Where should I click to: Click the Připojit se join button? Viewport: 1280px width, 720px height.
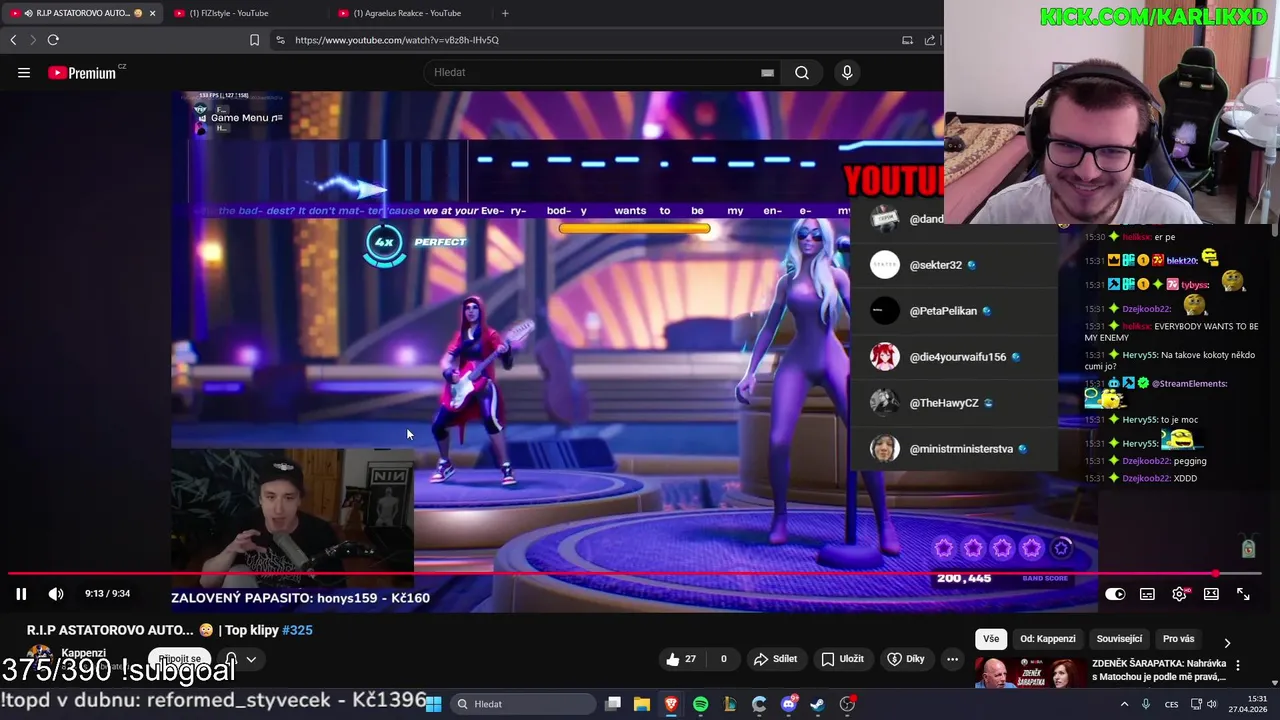point(181,659)
